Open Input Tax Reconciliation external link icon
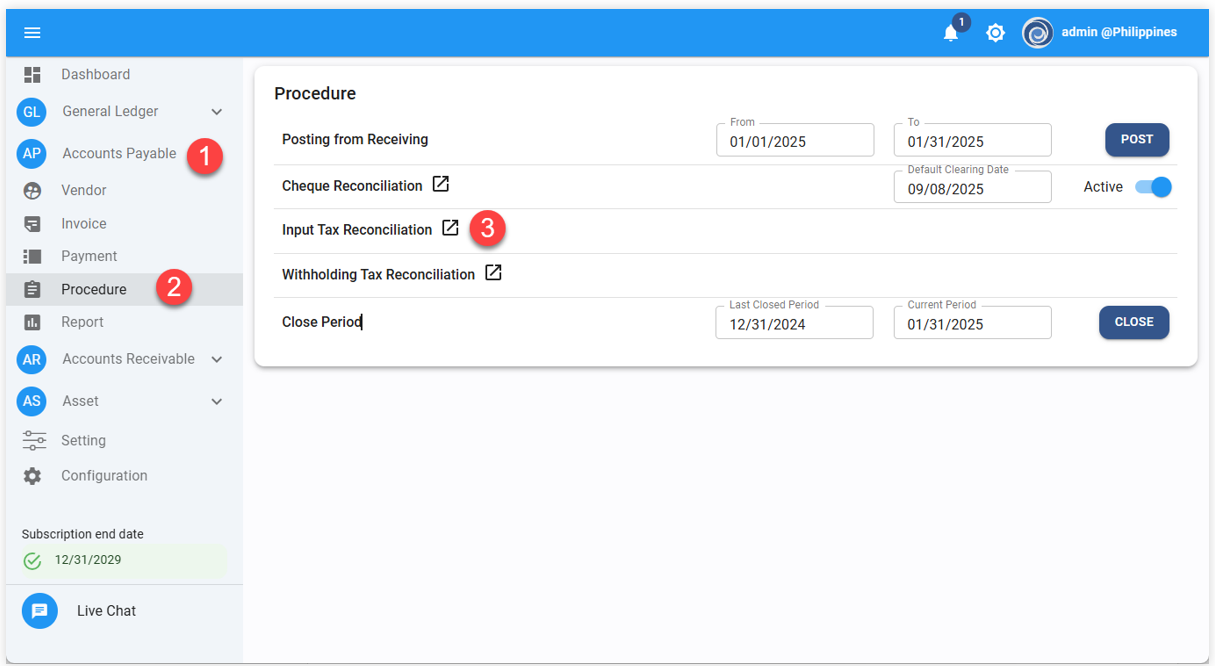The width and height of the screenshot is (1215, 666). [451, 229]
